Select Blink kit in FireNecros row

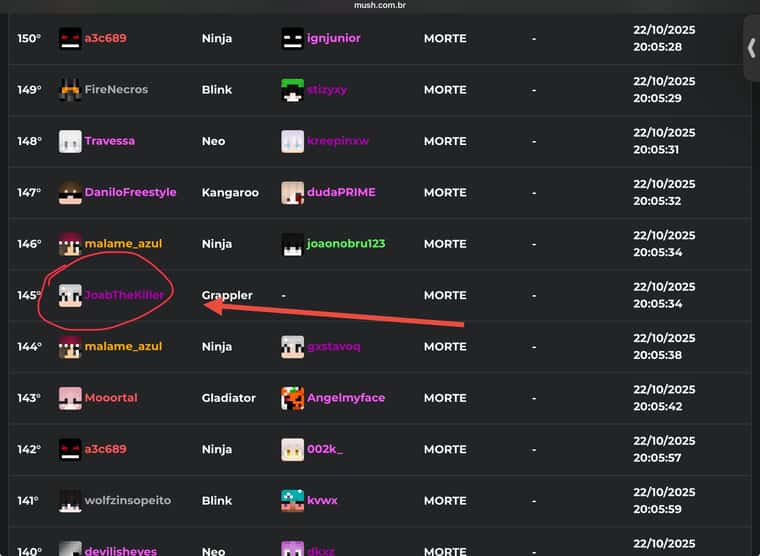click(217, 90)
